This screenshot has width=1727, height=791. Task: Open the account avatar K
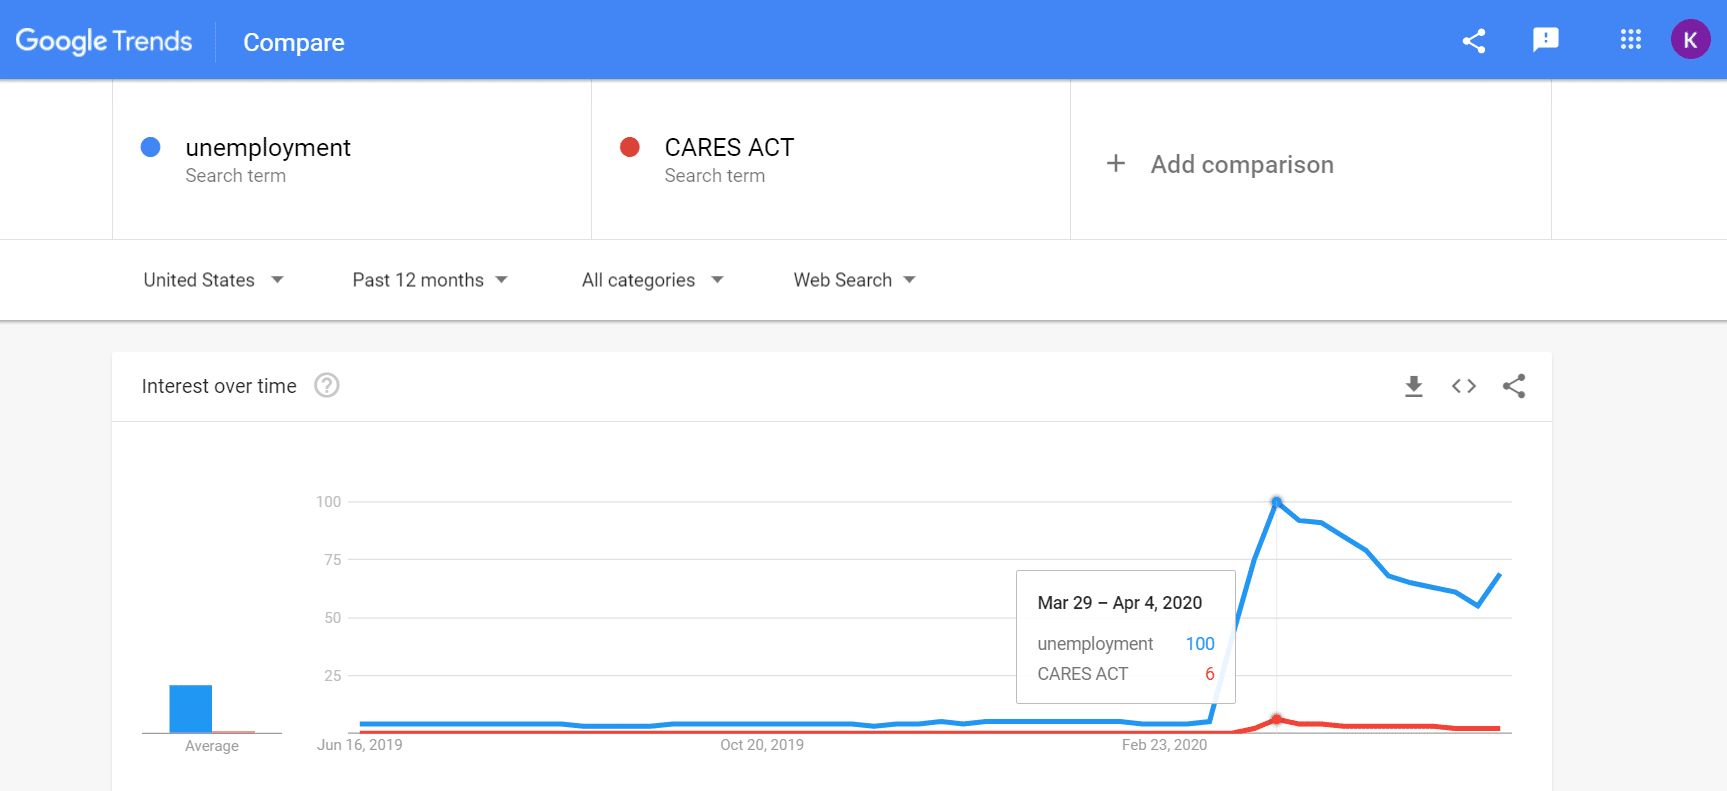(1690, 40)
